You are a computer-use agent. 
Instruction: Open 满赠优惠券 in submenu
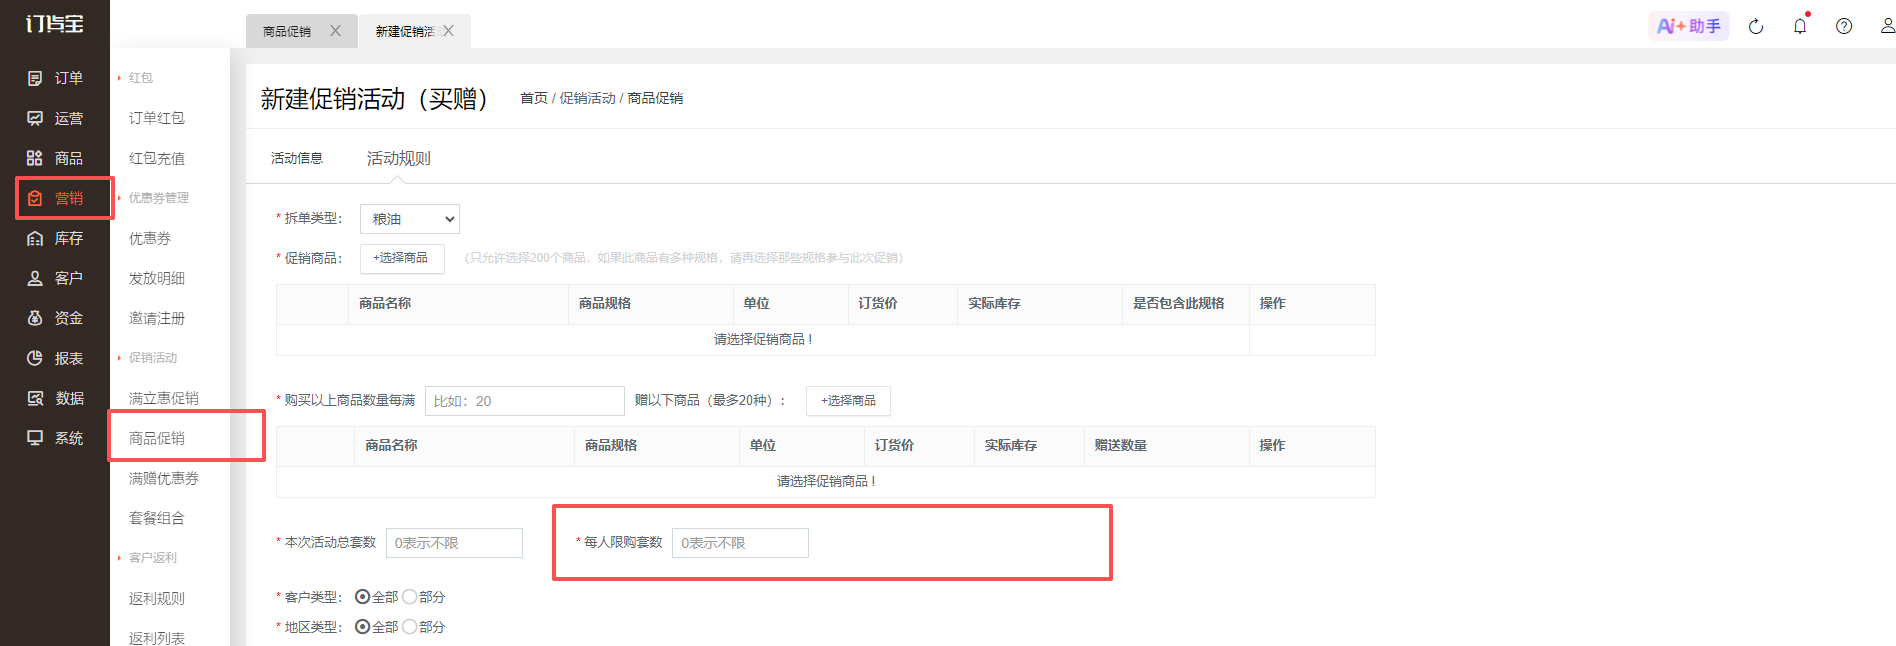(164, 478)
